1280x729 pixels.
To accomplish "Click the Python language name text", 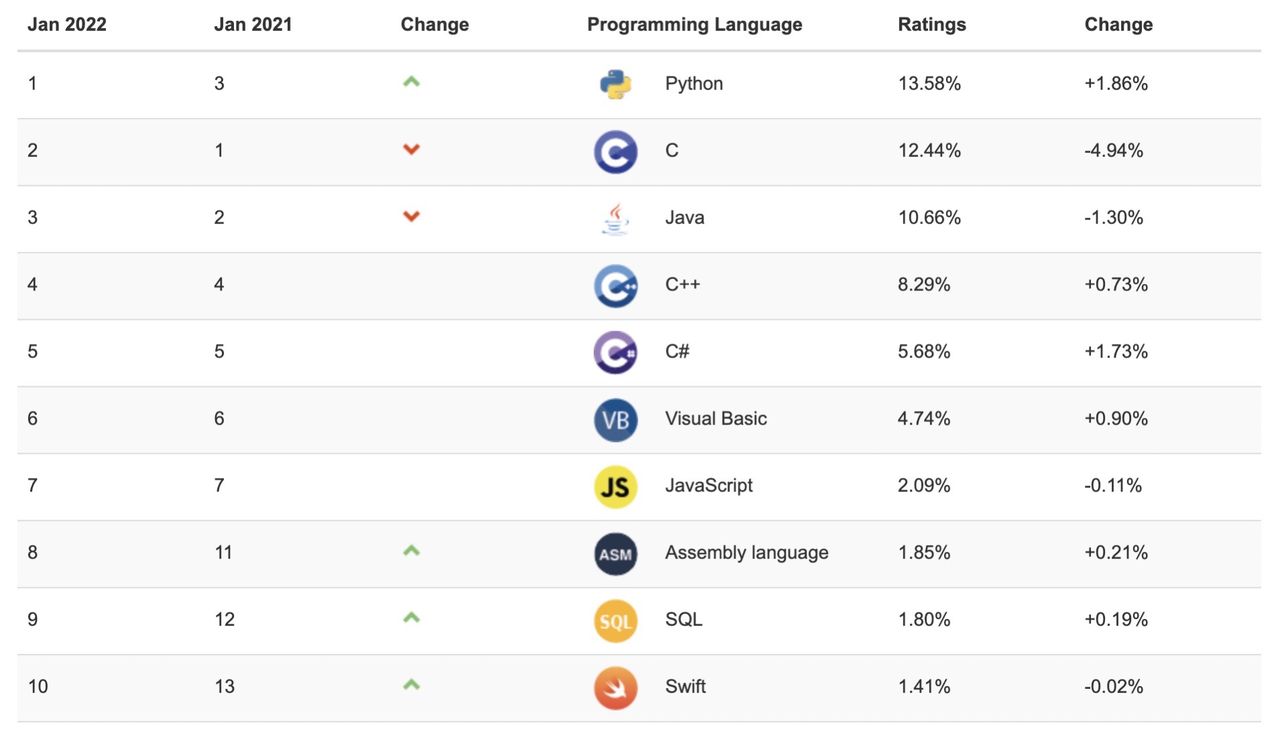I will coord(693,83).
